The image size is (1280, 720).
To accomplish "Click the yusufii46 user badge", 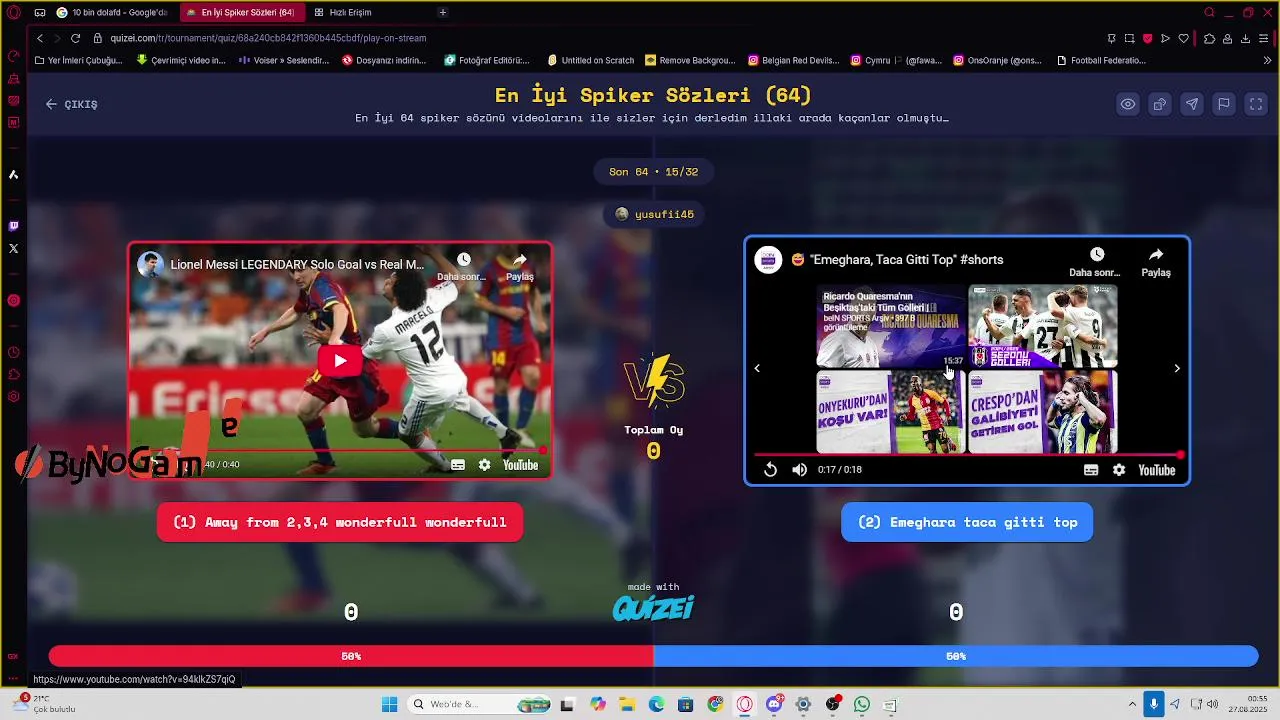I will coord(655,214).
